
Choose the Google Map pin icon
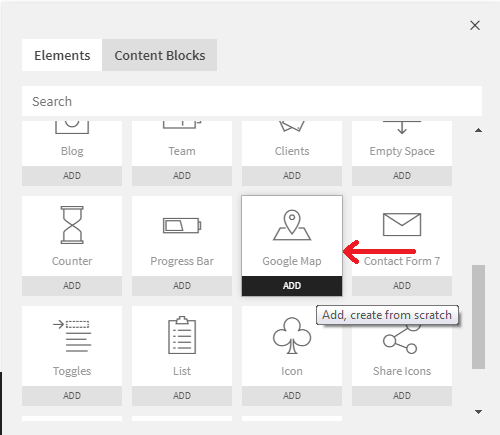coord(292,225)
